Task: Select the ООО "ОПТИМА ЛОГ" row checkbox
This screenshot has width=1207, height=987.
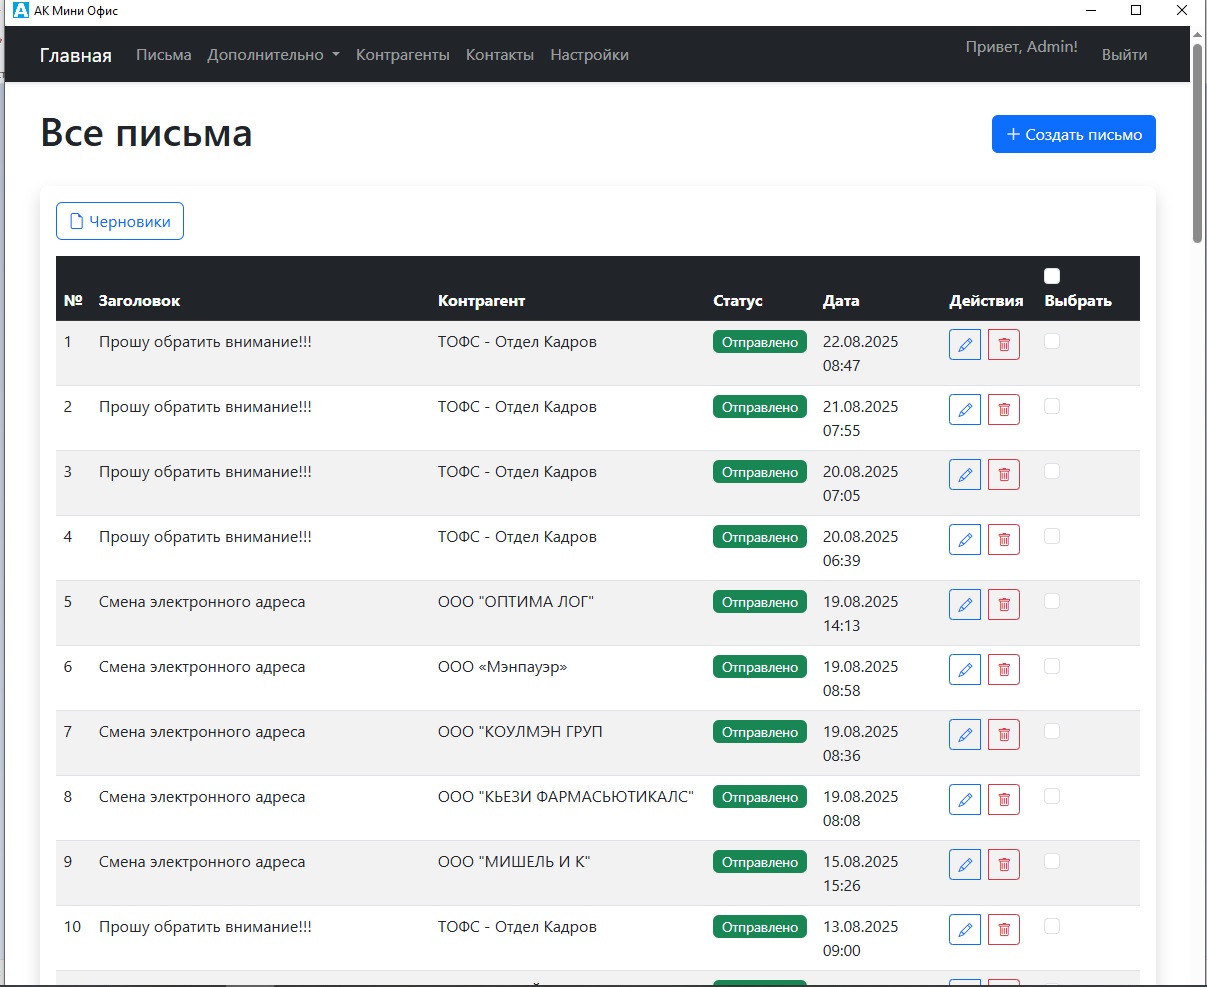Action: (x=1052, y=601)
